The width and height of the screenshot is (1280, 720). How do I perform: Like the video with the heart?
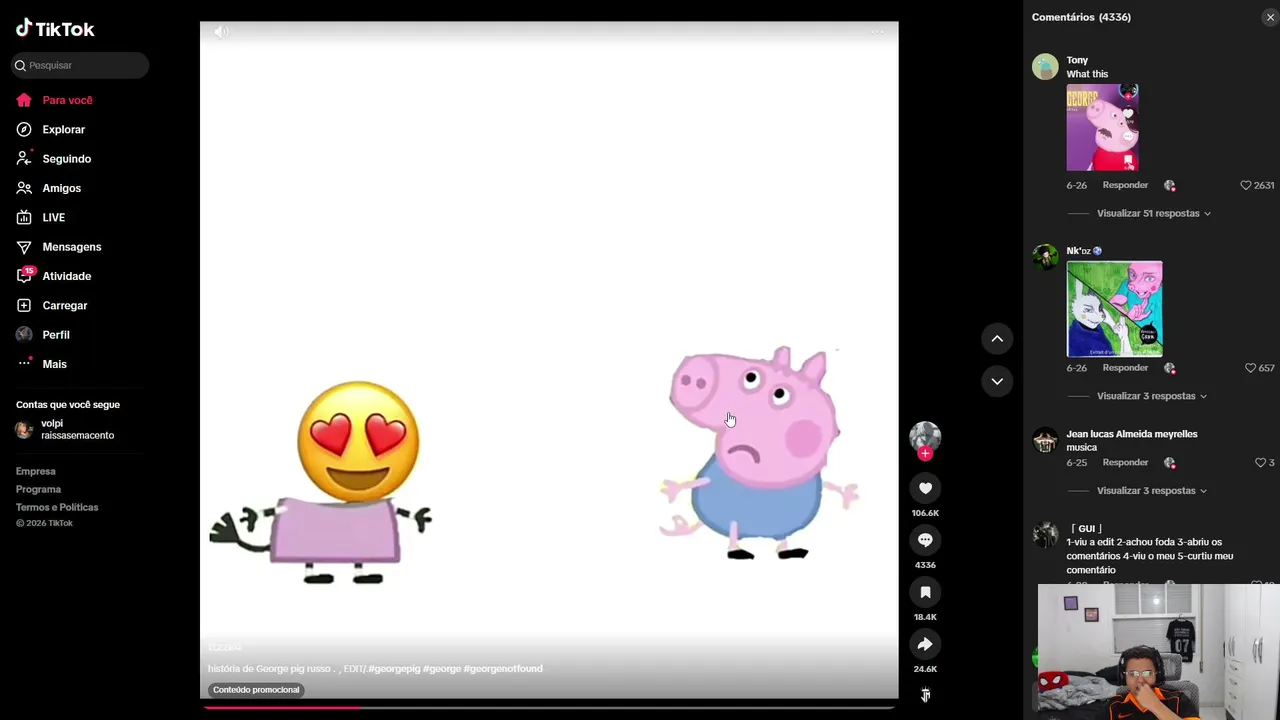[925, 488]
